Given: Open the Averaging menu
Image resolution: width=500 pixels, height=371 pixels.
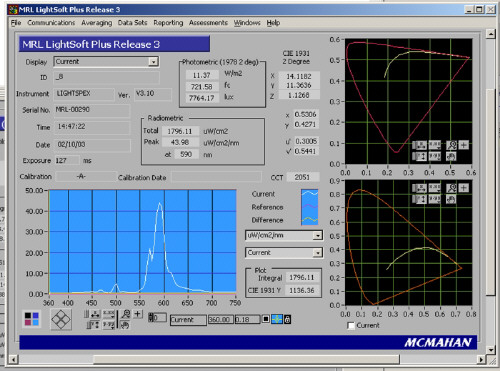Looking at the screenshot, I should [97, 23].
